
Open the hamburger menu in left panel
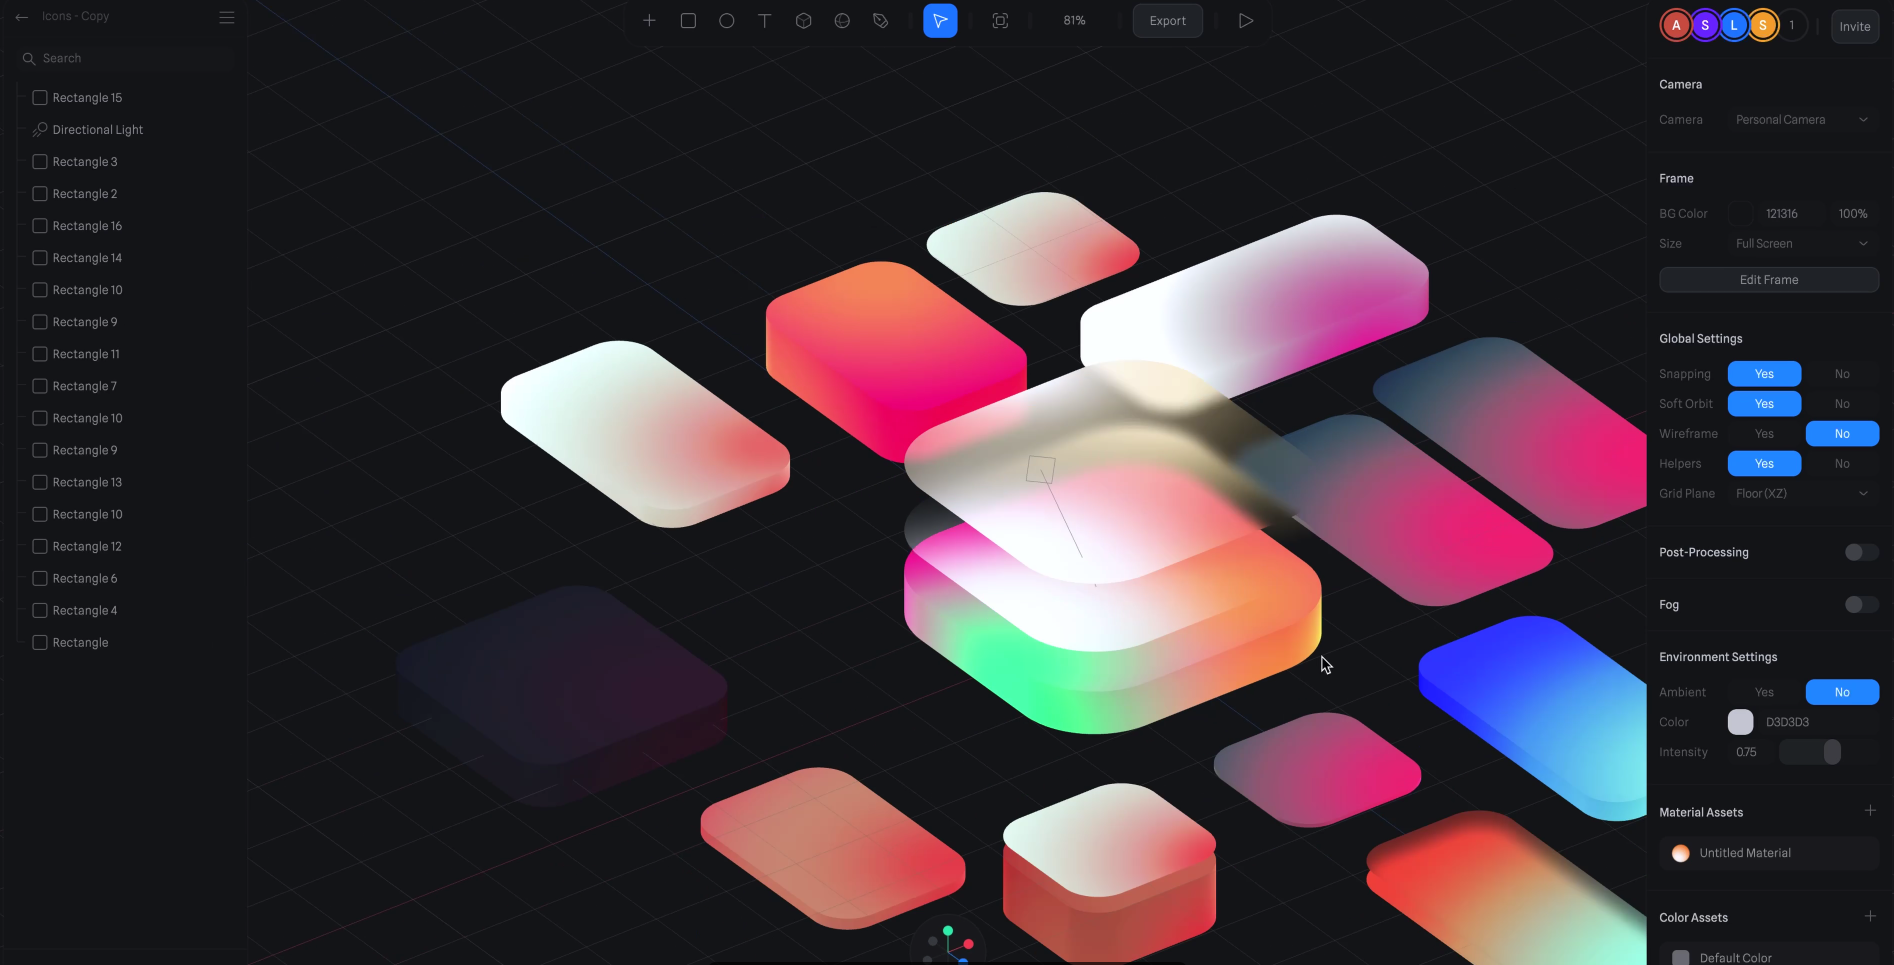227,17
